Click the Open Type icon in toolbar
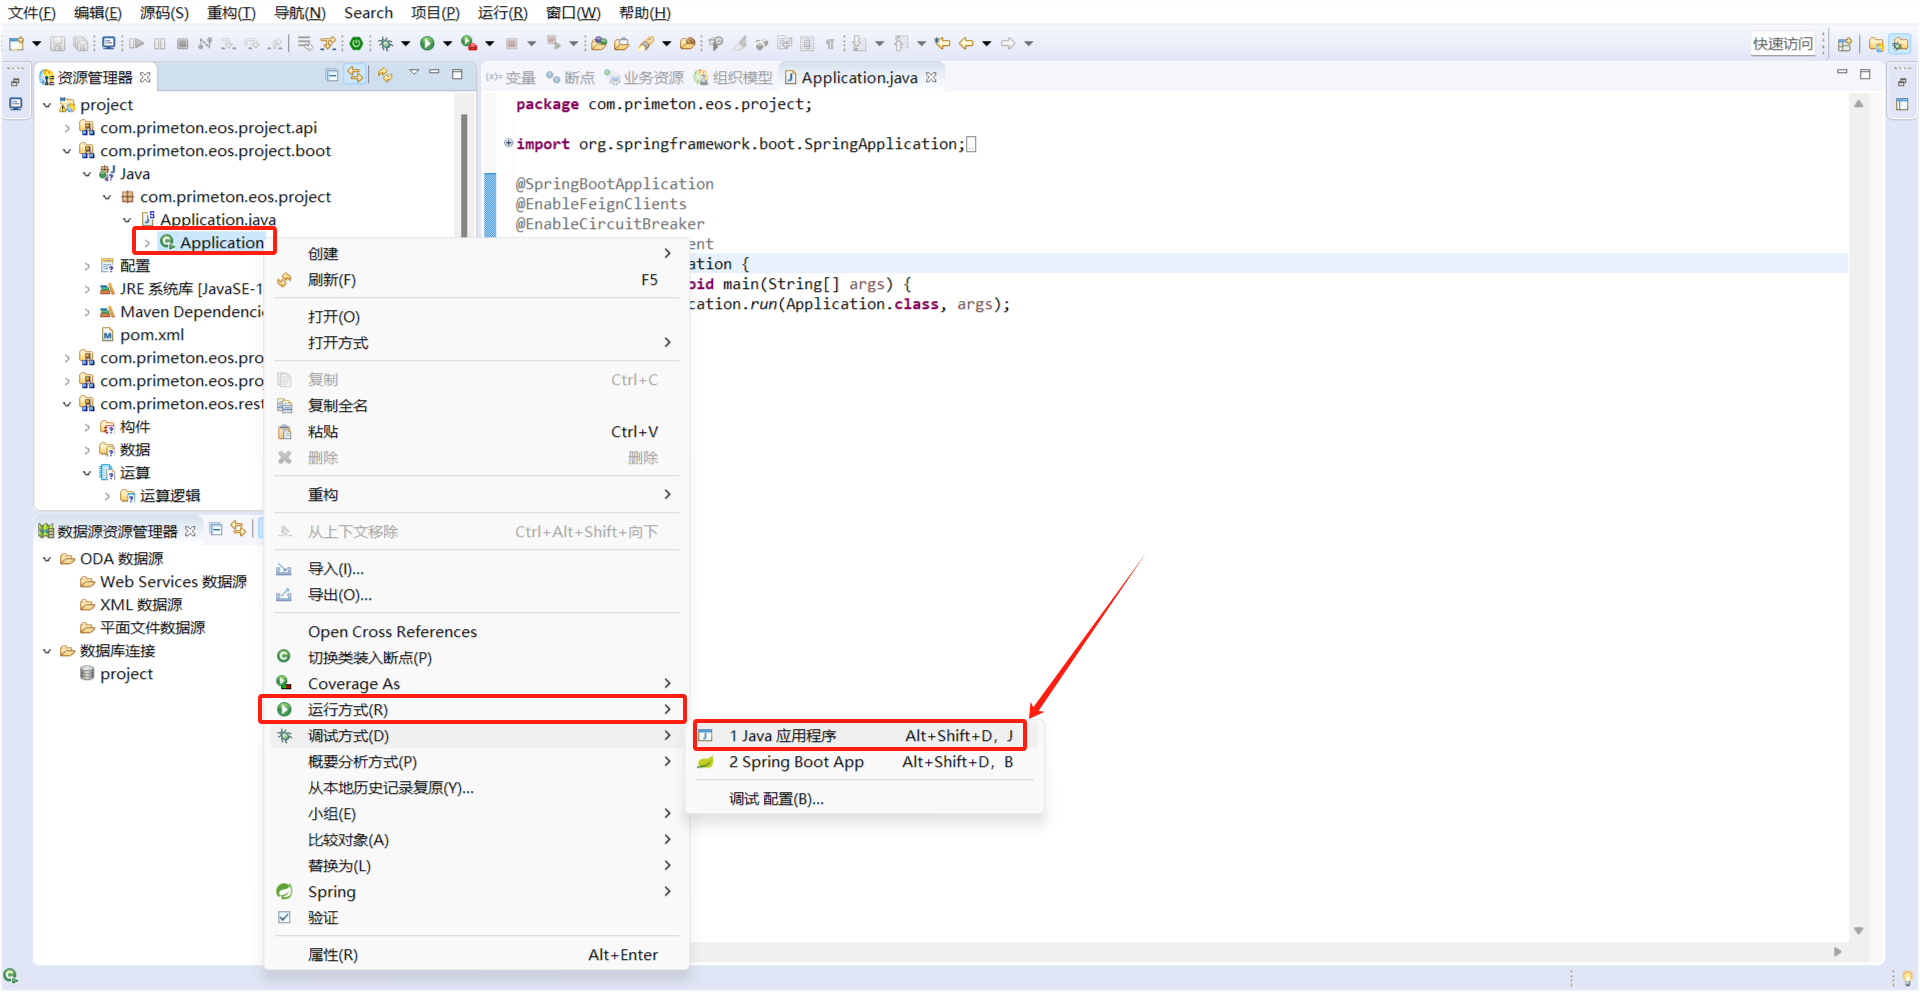 pos(599,43)
